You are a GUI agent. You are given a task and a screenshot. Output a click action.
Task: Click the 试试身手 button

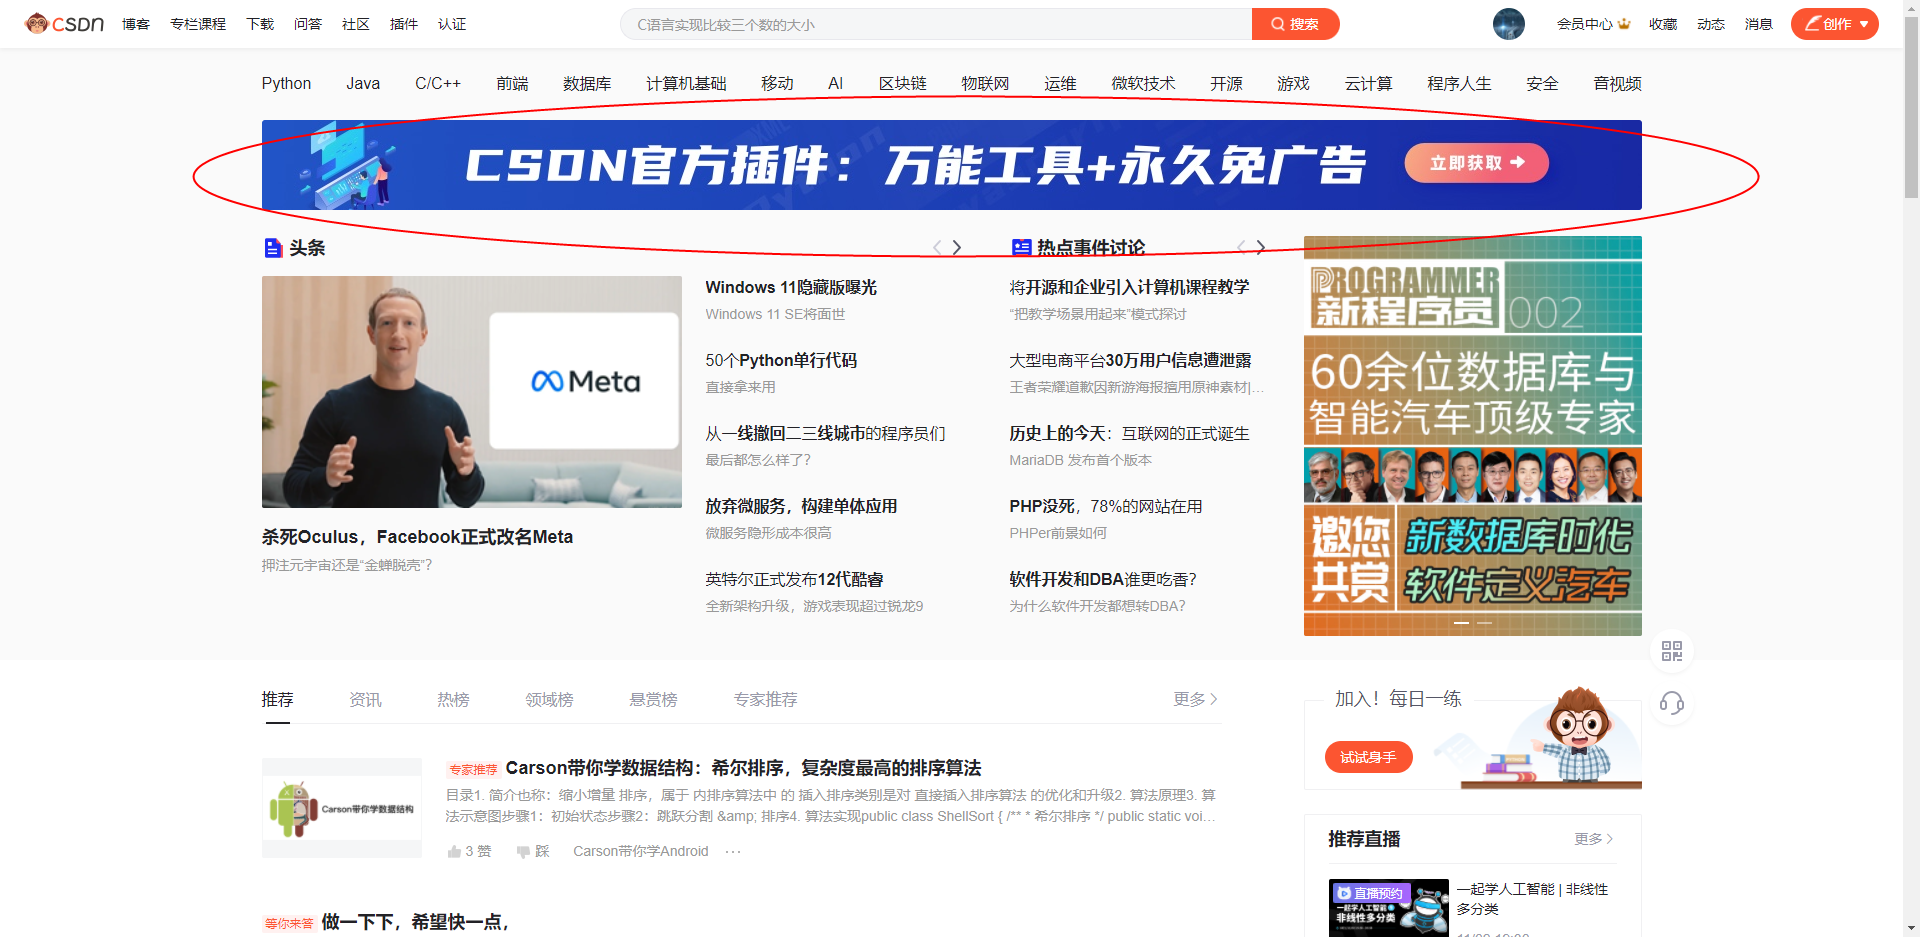tap(1368, 757)
